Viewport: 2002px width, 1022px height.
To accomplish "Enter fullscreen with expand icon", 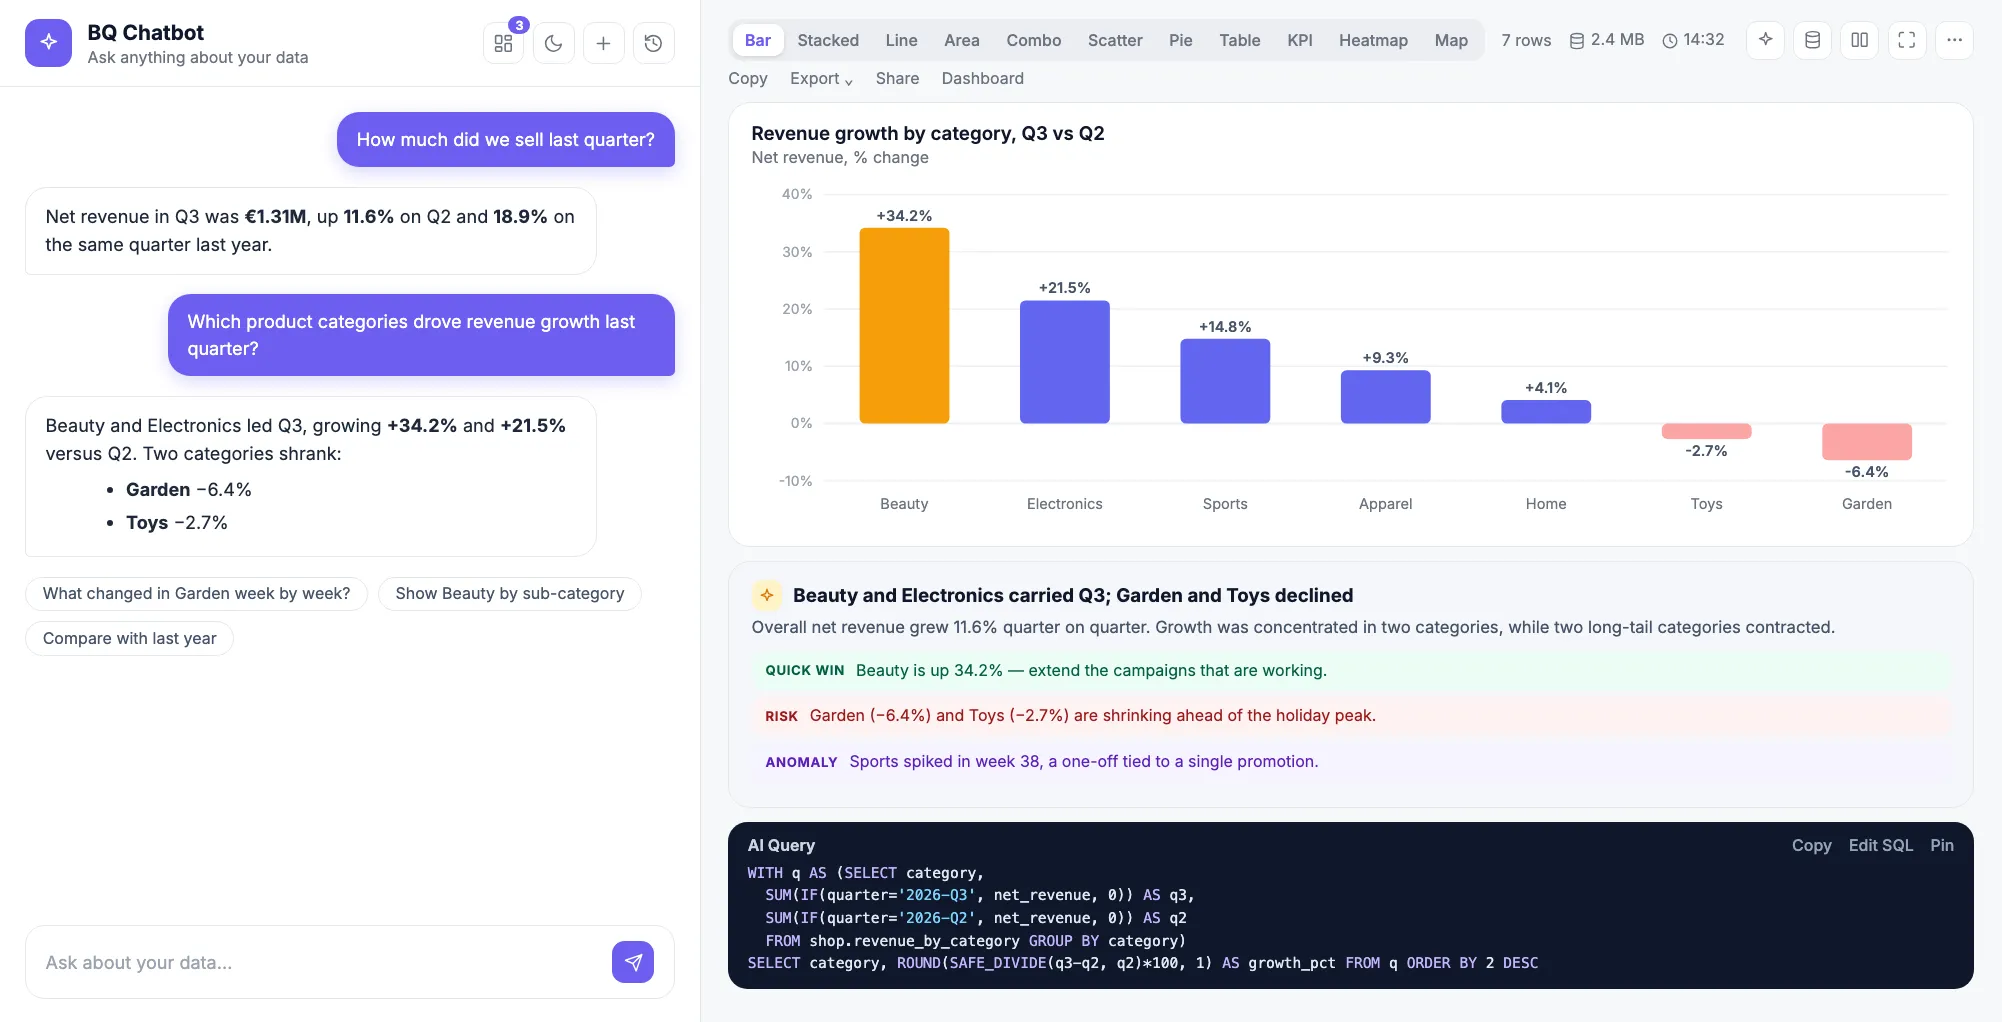I will (1907, 40).
